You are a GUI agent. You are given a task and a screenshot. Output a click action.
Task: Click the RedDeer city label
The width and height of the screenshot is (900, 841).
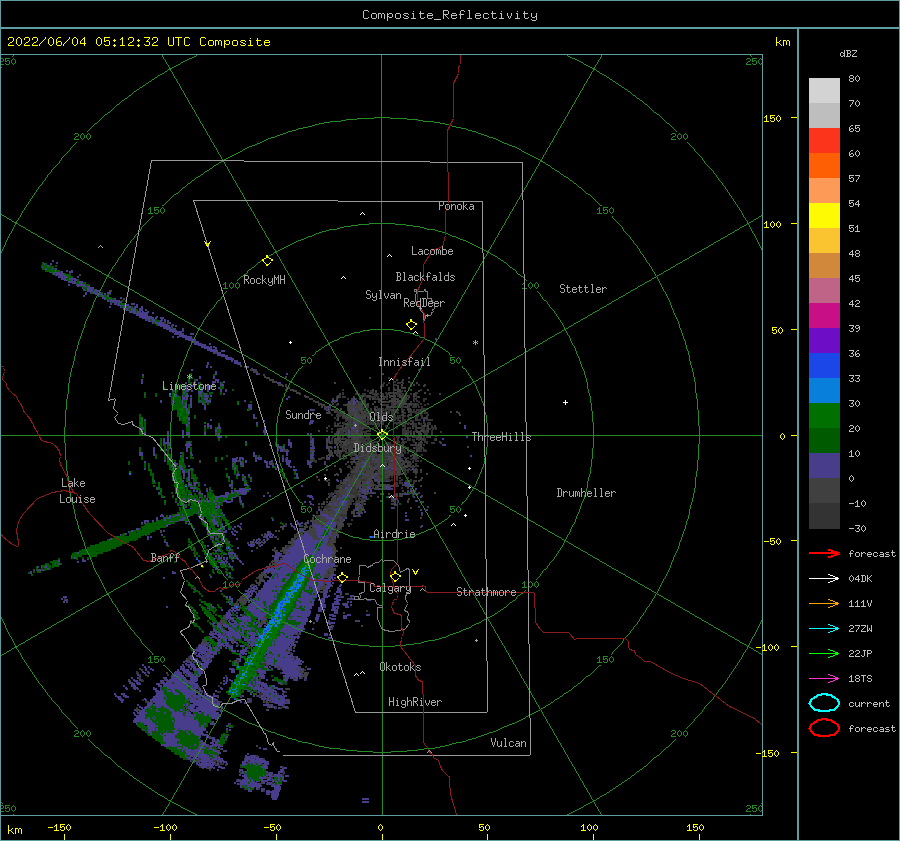tap(424, 303)
